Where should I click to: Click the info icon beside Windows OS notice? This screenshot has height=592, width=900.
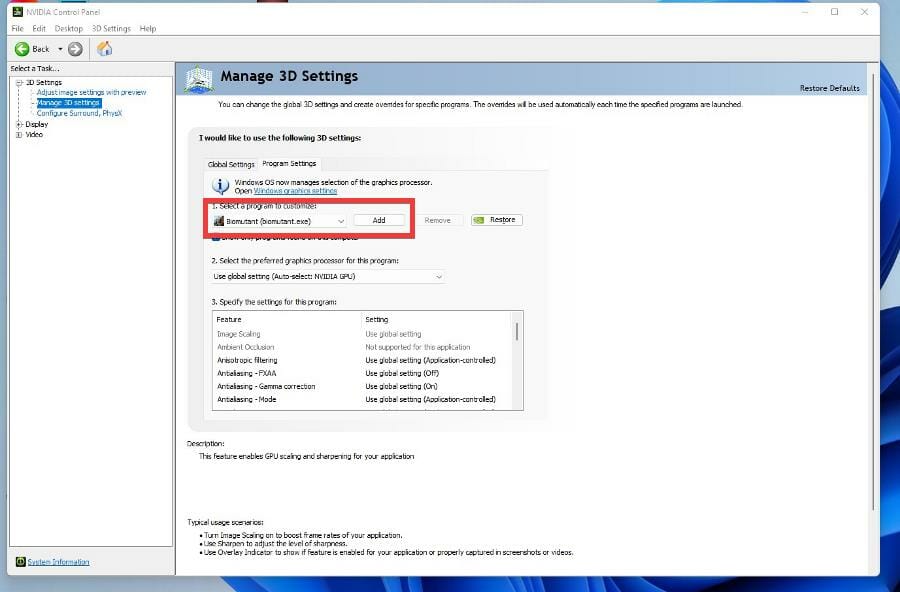coord(220,185)
